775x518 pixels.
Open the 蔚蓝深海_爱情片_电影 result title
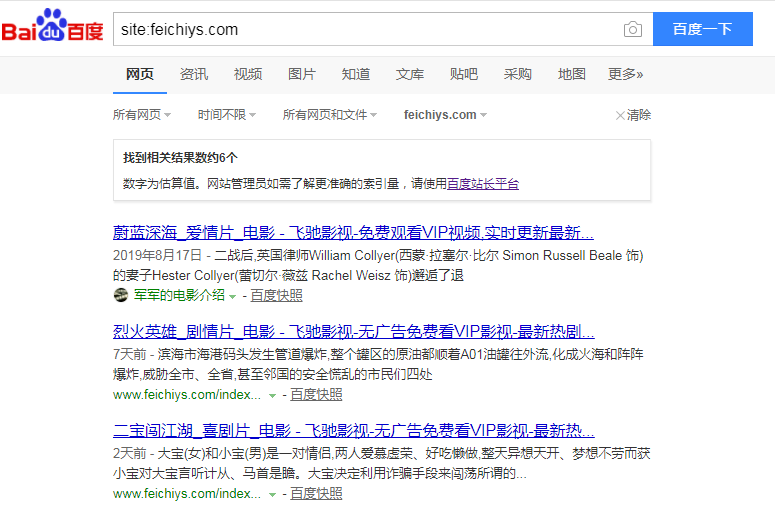point(353,232)
